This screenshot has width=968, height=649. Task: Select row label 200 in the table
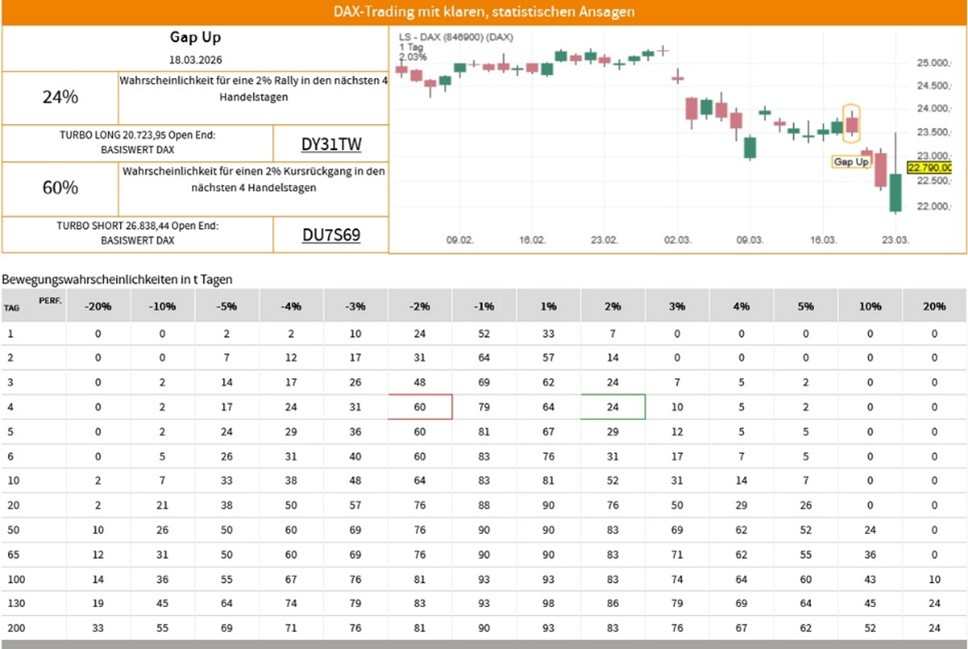click(x=13, y=627)
